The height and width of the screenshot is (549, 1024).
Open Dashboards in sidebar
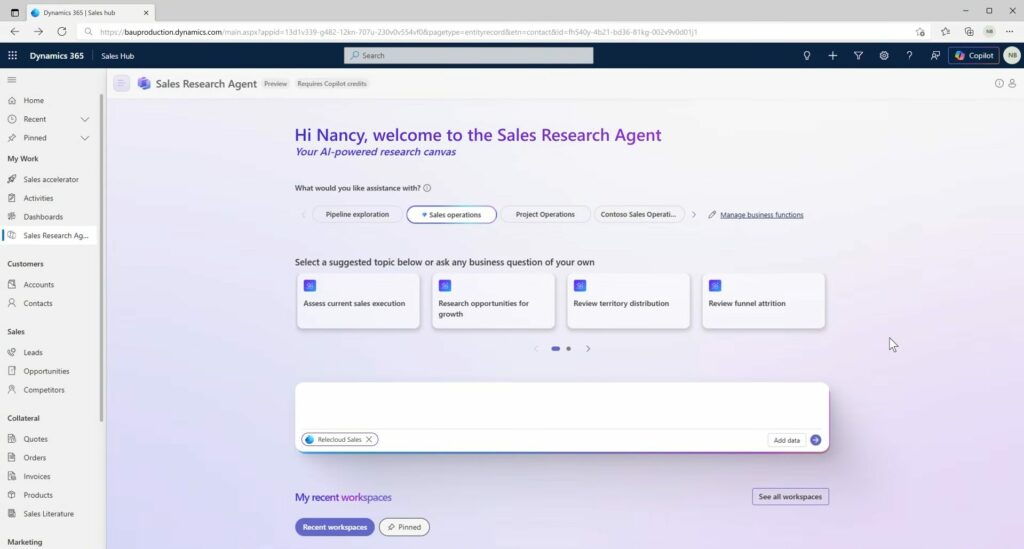point(42,217)
